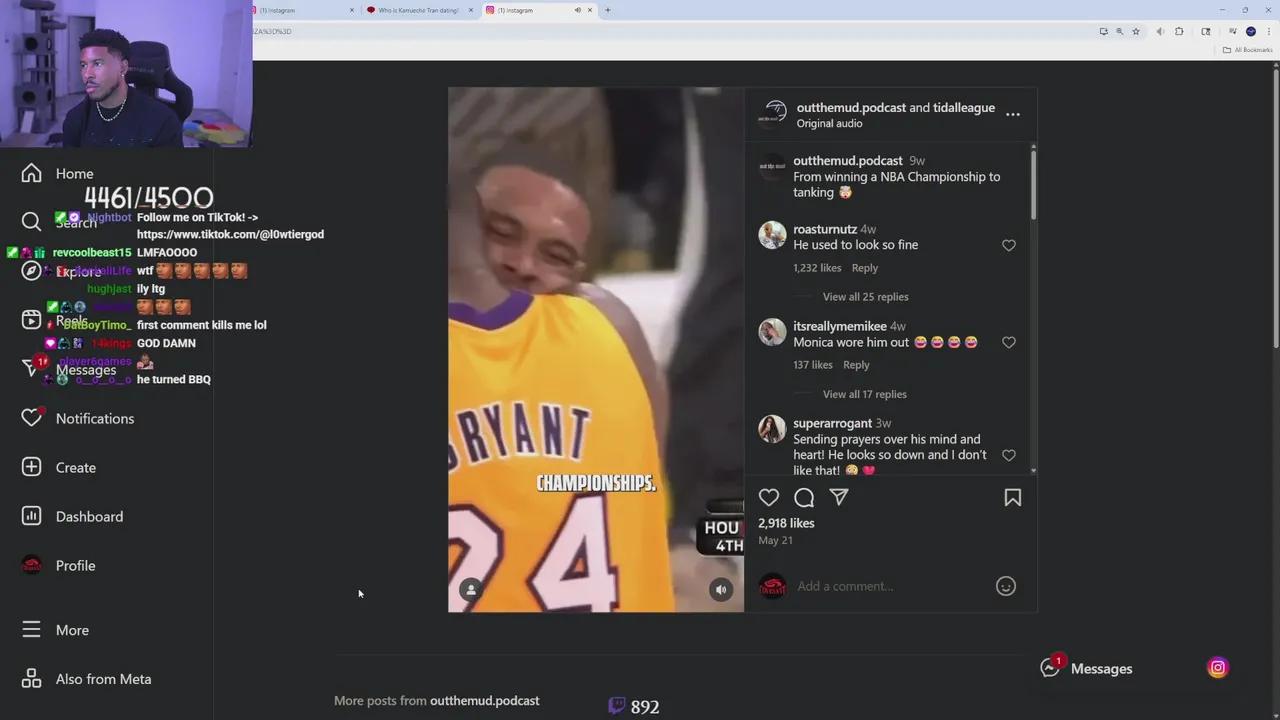Open a new browser tab

click(608, 10)
